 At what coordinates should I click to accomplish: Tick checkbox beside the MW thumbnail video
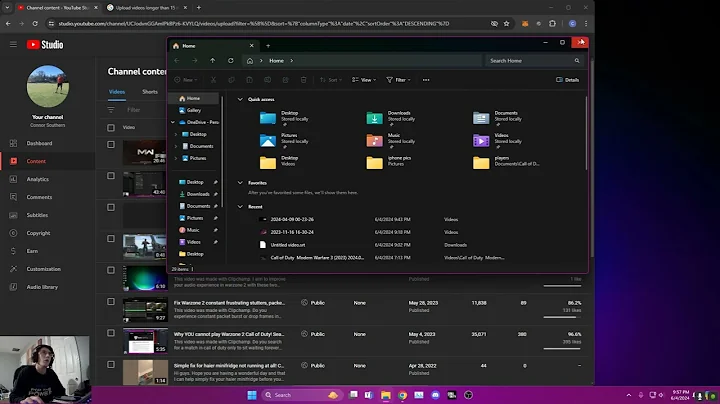tap(111, 145)
